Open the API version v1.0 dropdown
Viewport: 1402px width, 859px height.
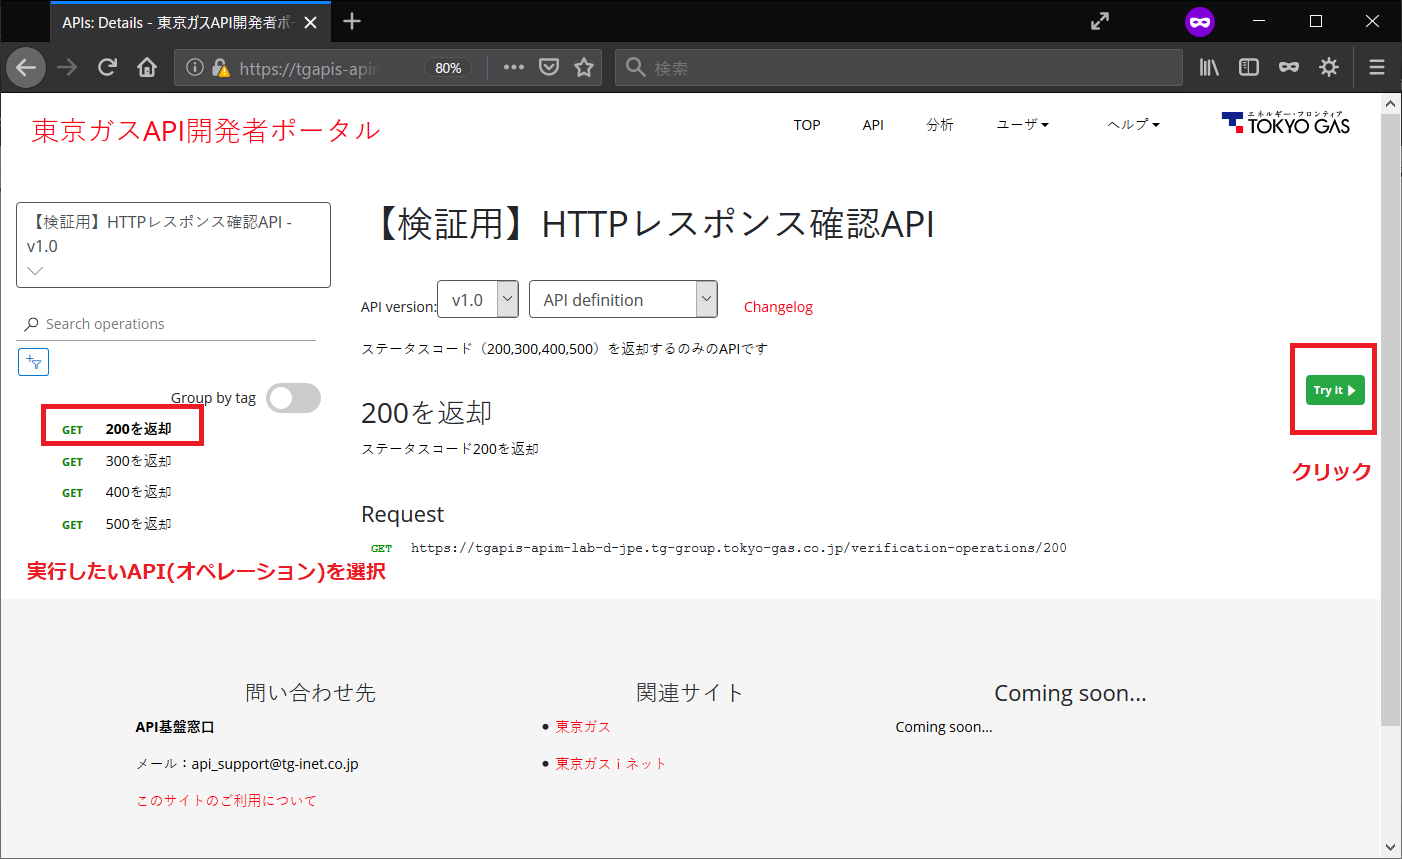point(478,299)
